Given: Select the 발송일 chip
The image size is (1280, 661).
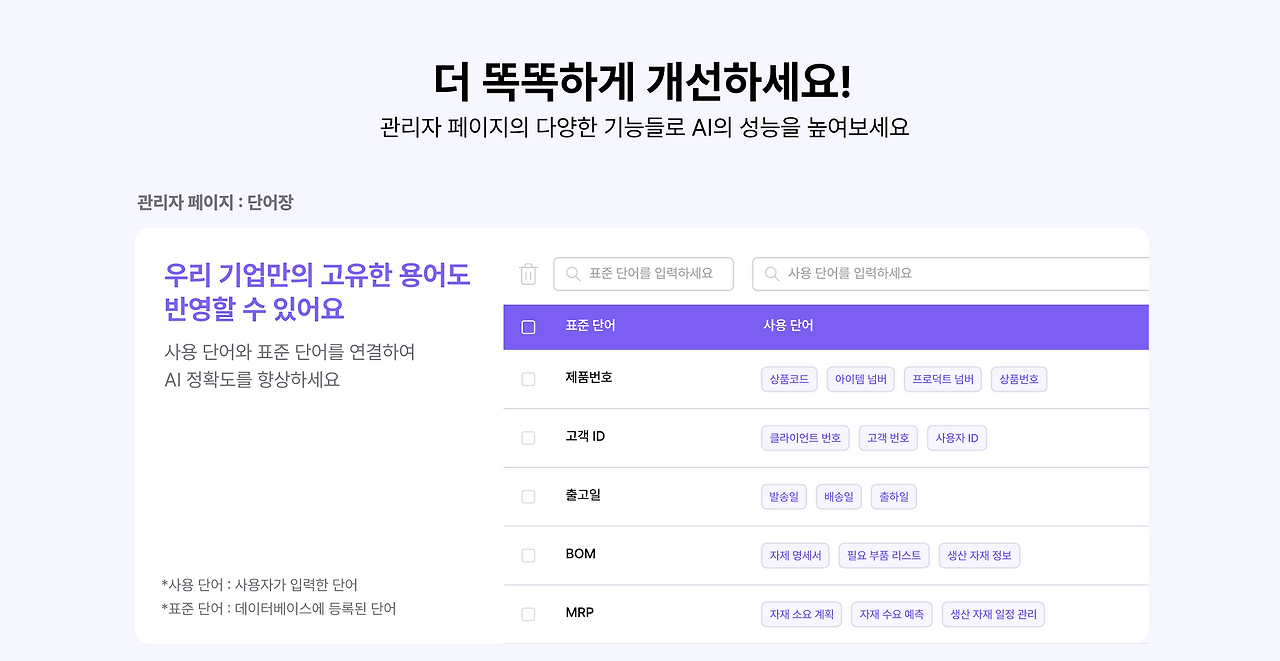Looking at the screenshot, I should tap(783, 496).
